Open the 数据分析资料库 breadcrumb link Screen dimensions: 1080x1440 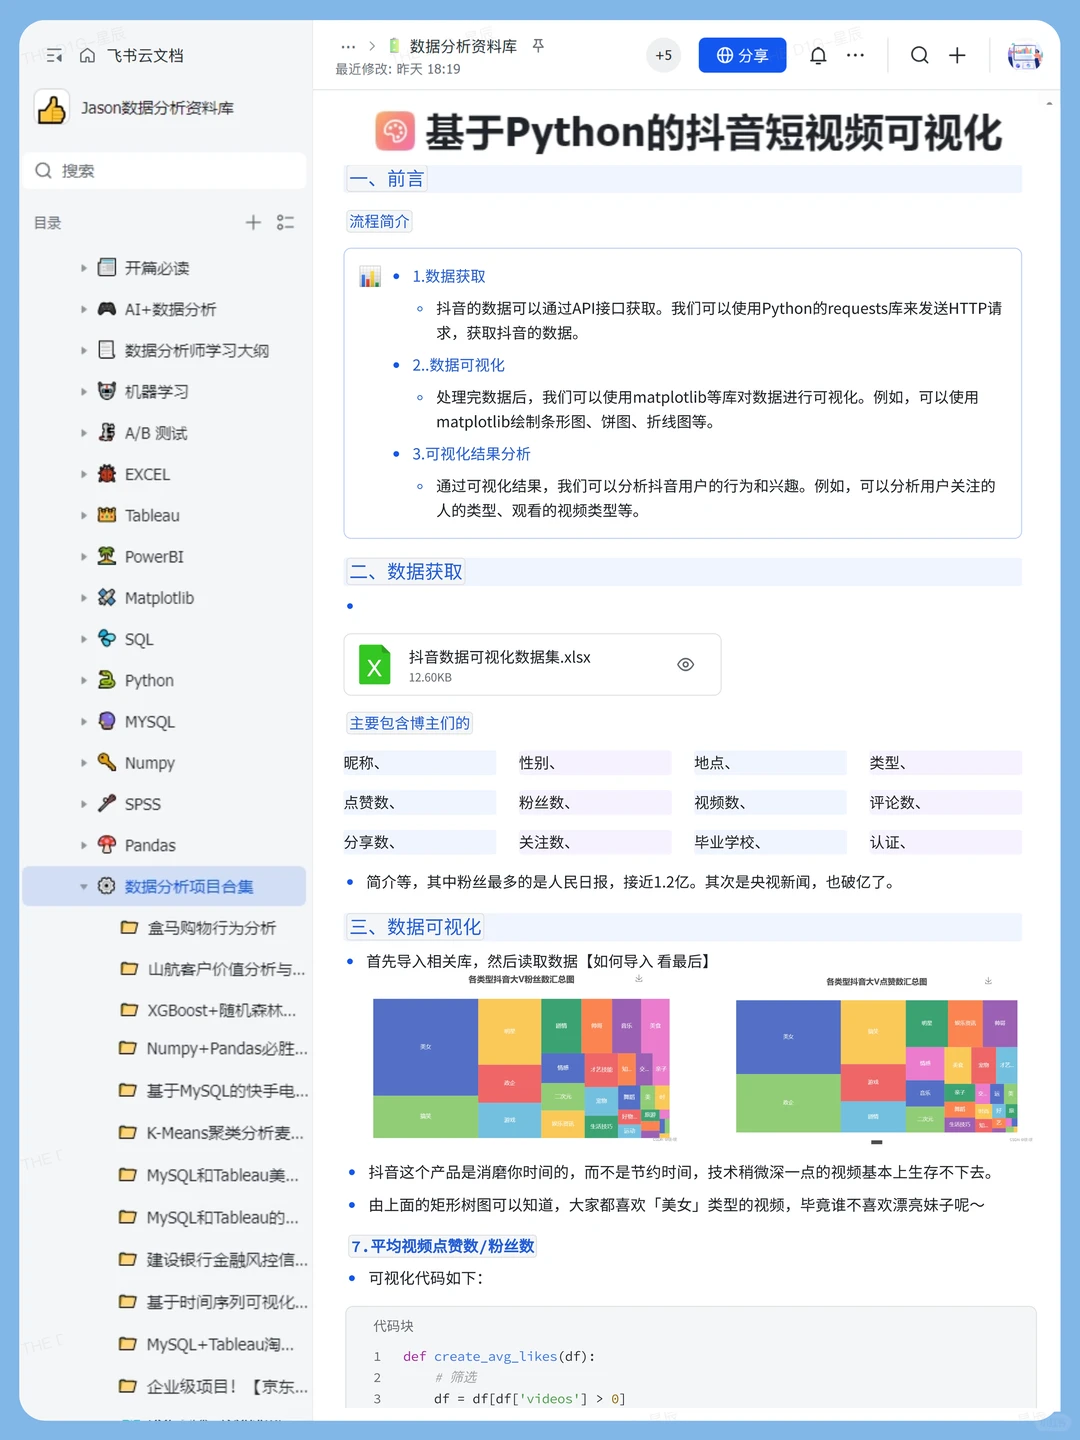point(463,46)
